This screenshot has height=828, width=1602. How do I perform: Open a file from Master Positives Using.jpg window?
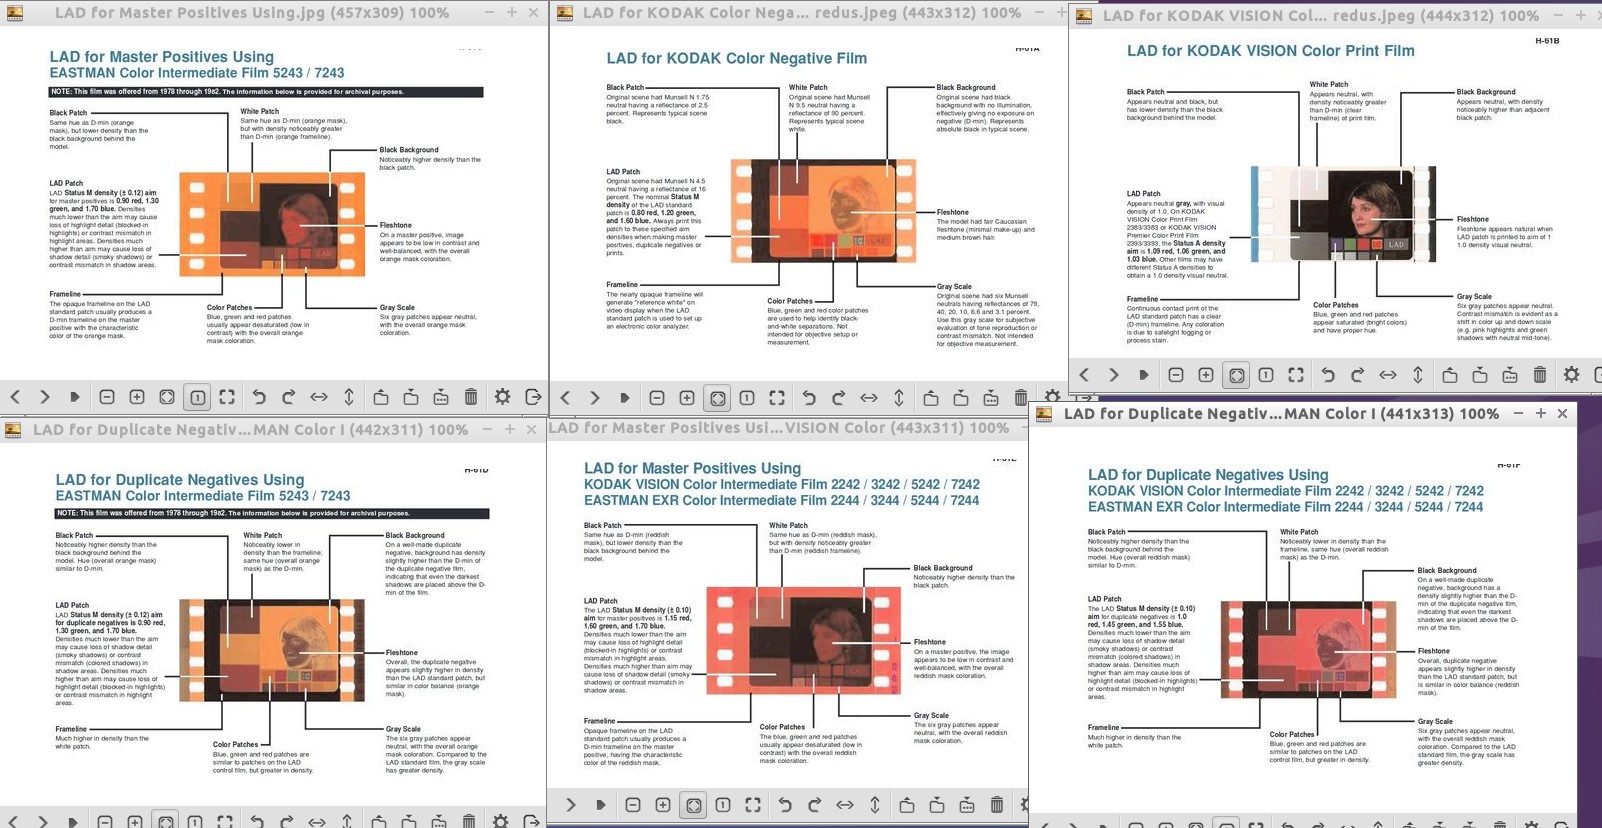pos(381,397)
